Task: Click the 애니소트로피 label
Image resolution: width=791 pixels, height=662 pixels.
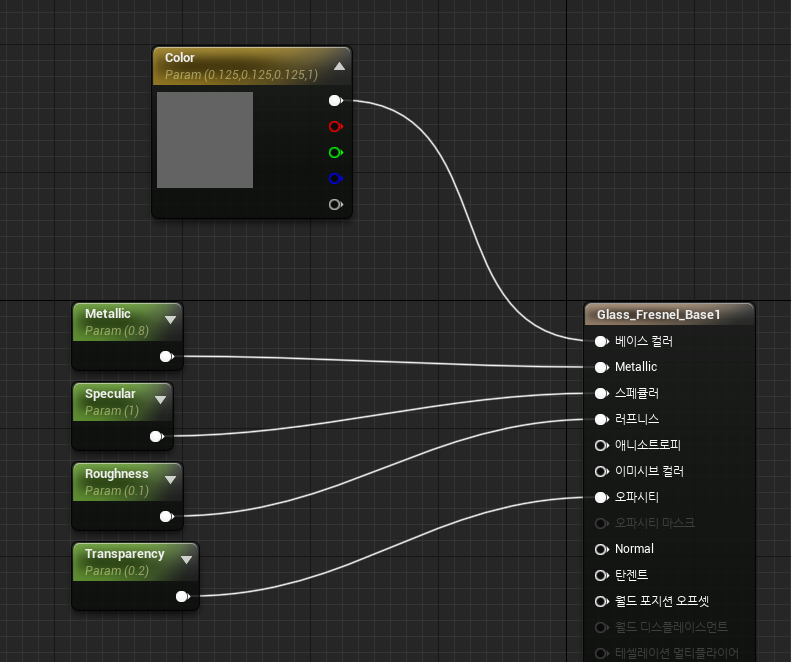Action: [x=648, y=446]
